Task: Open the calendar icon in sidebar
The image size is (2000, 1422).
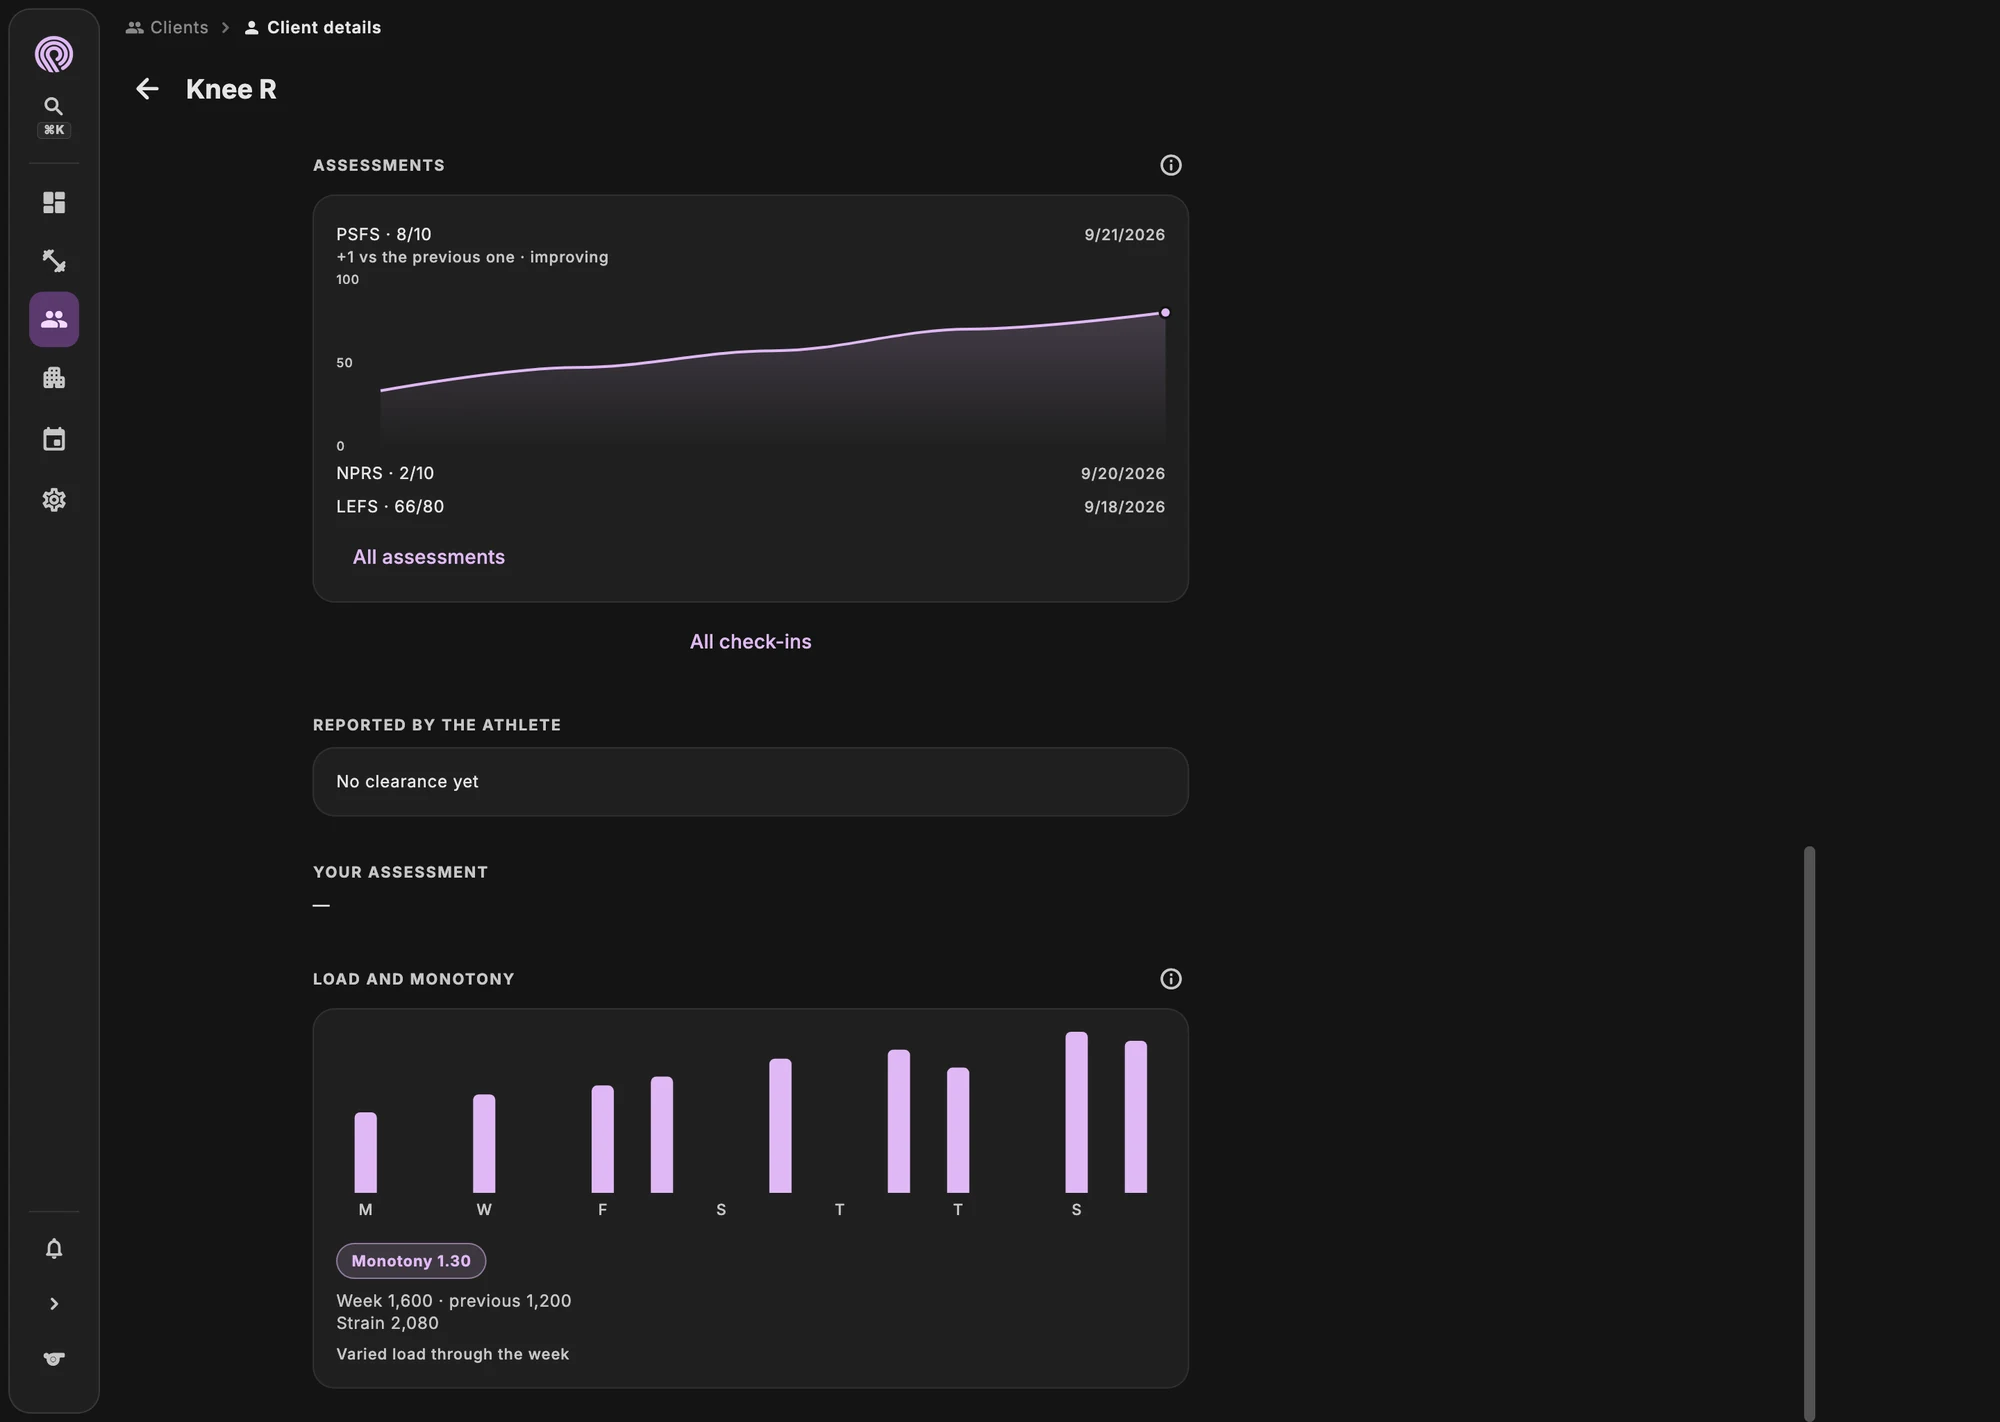Action: click(54, 439)
